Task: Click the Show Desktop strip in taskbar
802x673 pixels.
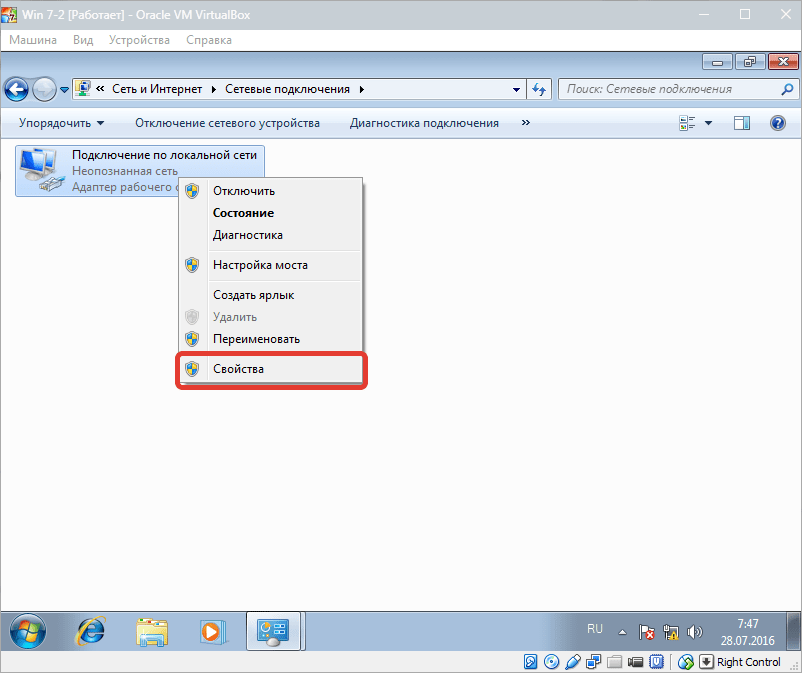Action: point(794,631)
